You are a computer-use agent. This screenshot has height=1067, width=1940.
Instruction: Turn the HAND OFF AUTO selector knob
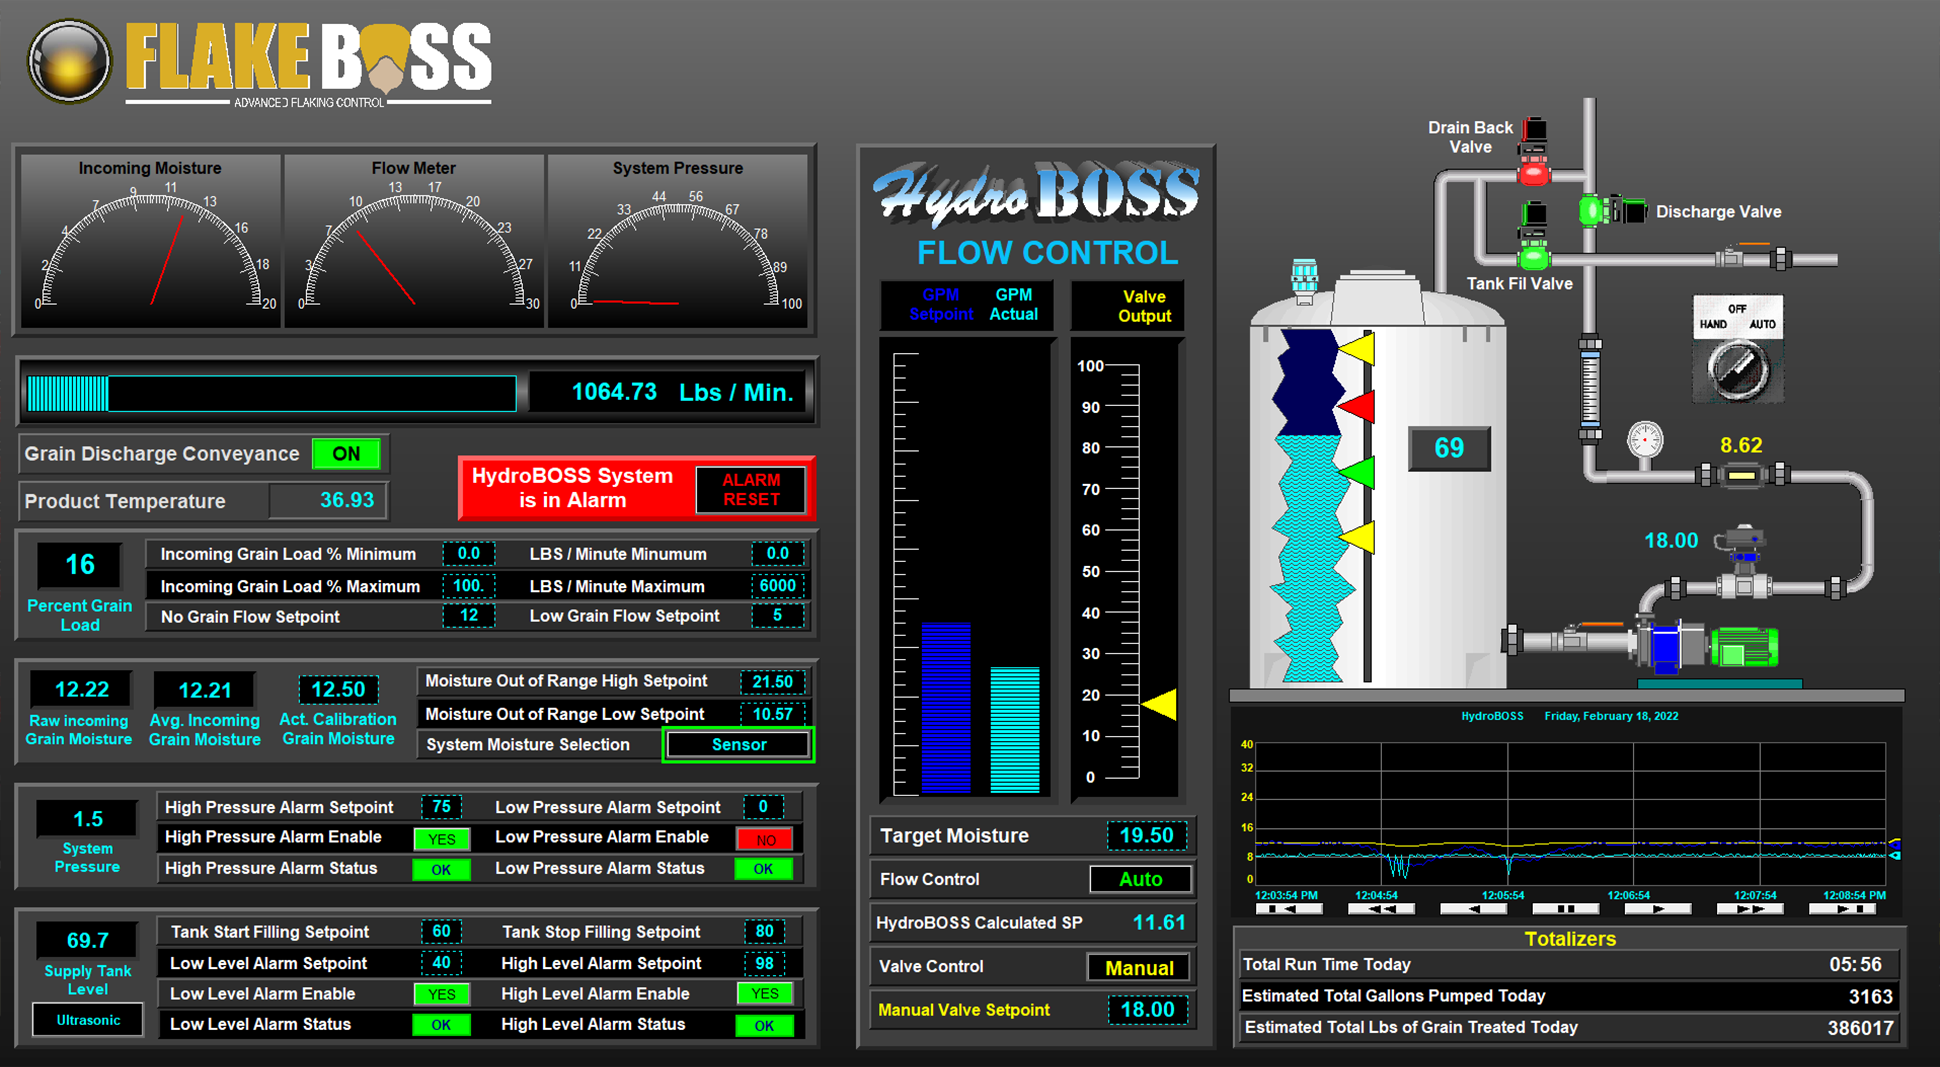[x=1737, y=369]
